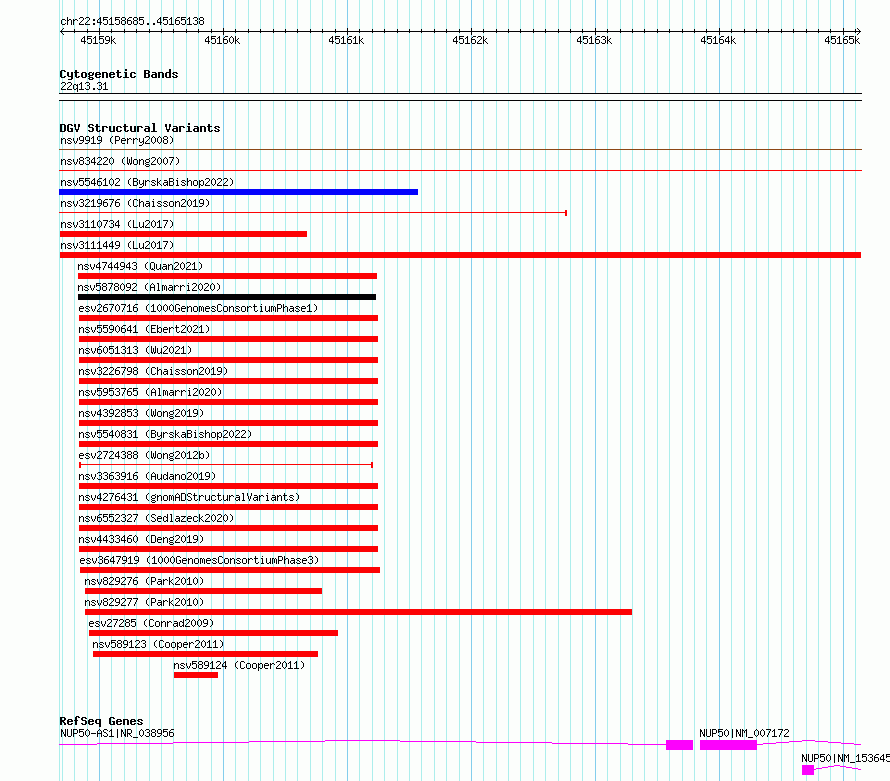The image size is (890, 781).
Task: Click the wide magenta NUP50 NM_007172 exon
Action: (x=728, y=745)
